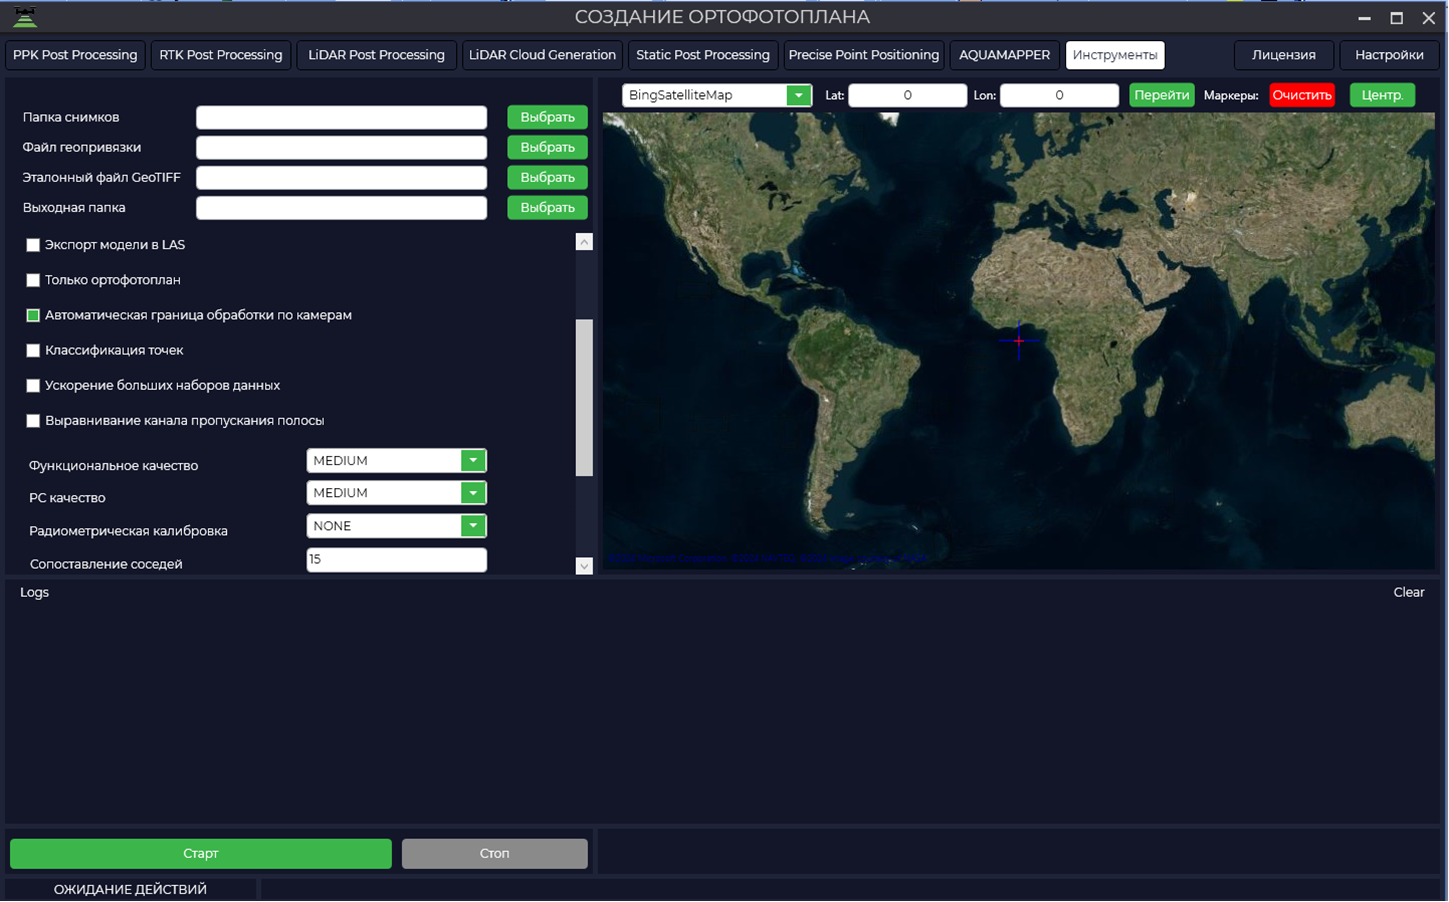The width and height of the screenshot is (1449, 902).
Task: Open the BingSatelliteMap provider dropdown
Action: [x=798, y=95]
